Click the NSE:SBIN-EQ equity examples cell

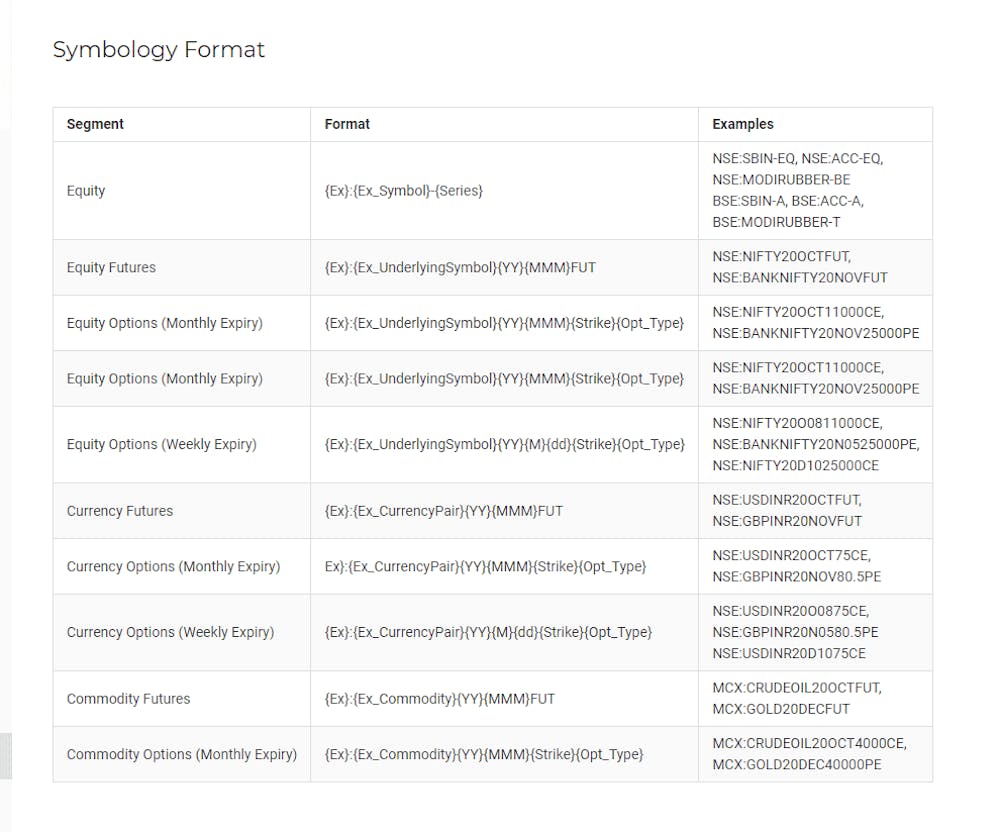coord(797,190)
